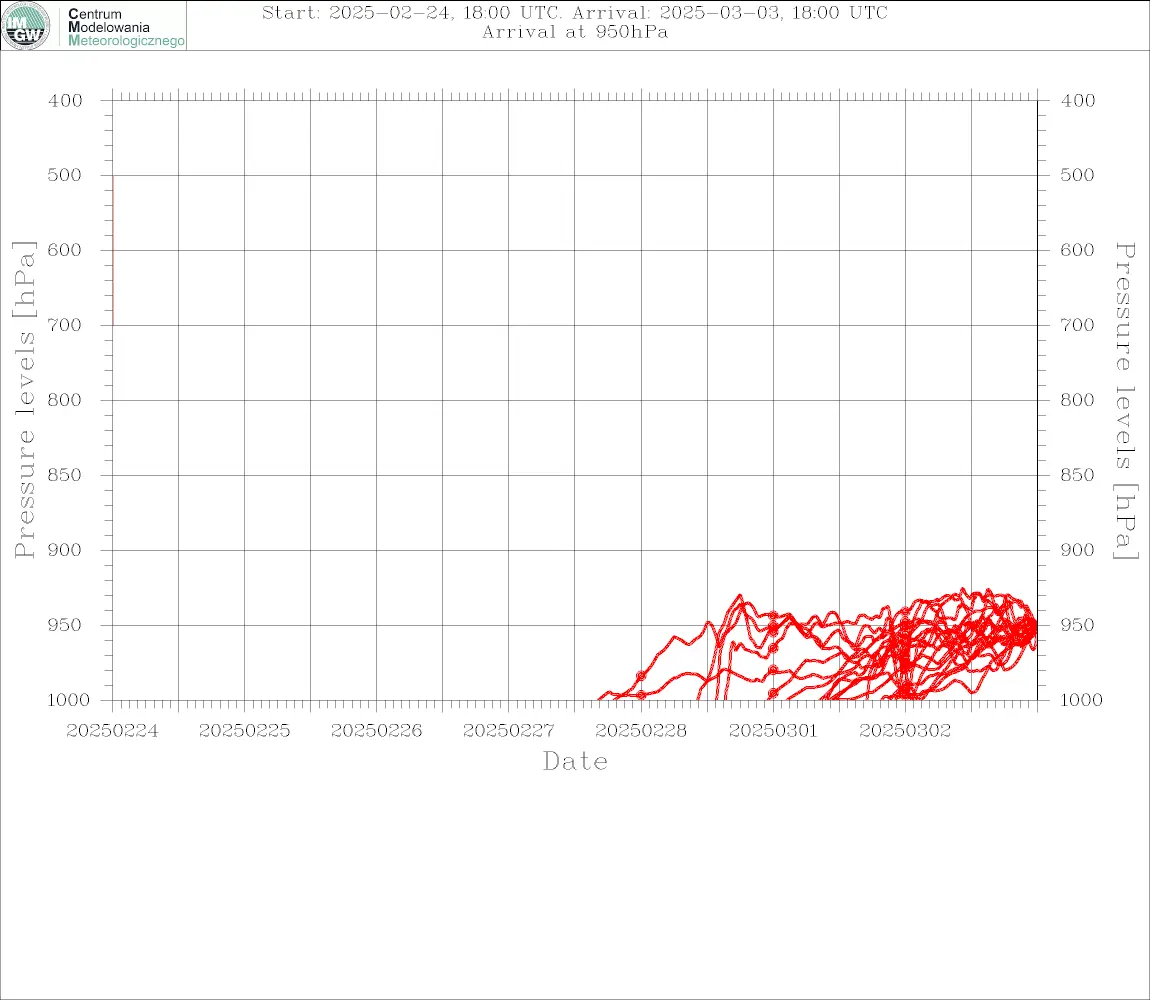Click the right axis 600 label

tap(1077, 250)
